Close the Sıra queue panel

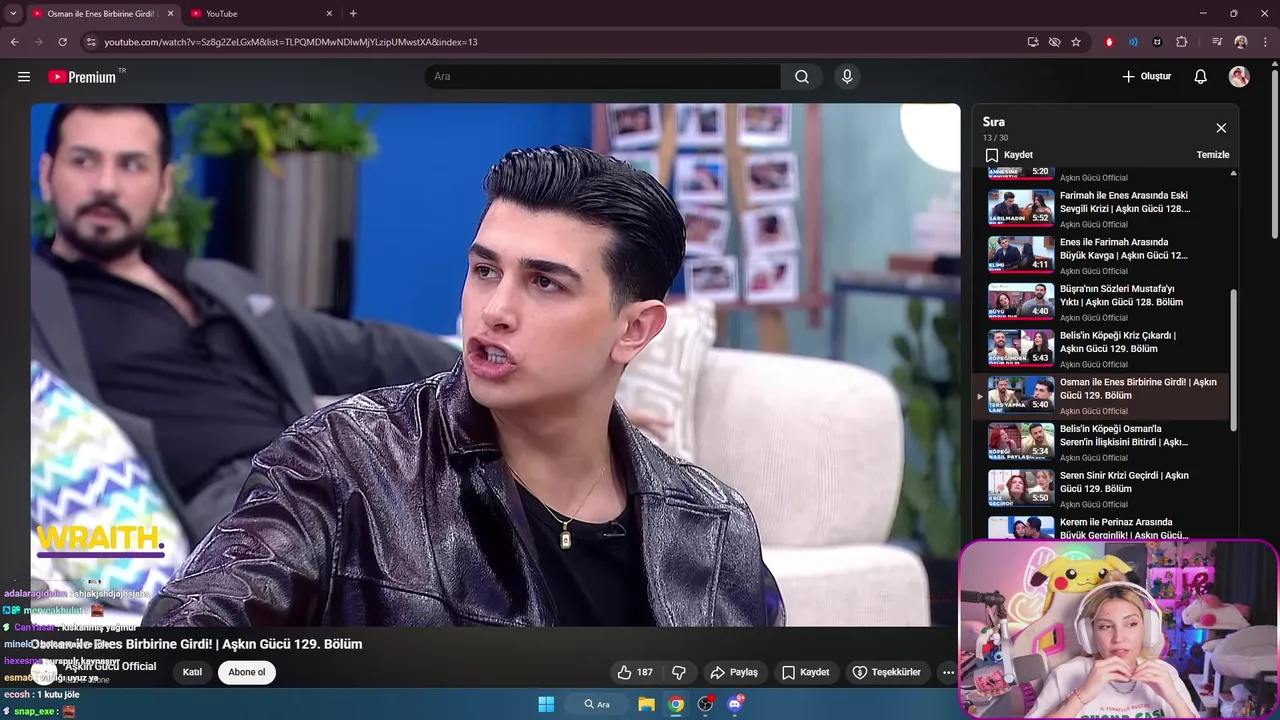[1221, 128]
